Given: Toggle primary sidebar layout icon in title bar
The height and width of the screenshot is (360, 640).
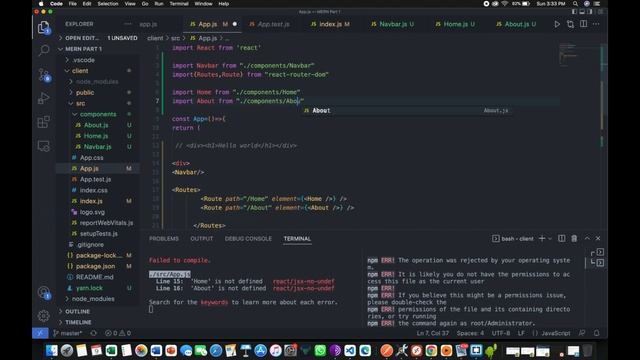Looking at the screenshot, I should [x=574, y=12].
